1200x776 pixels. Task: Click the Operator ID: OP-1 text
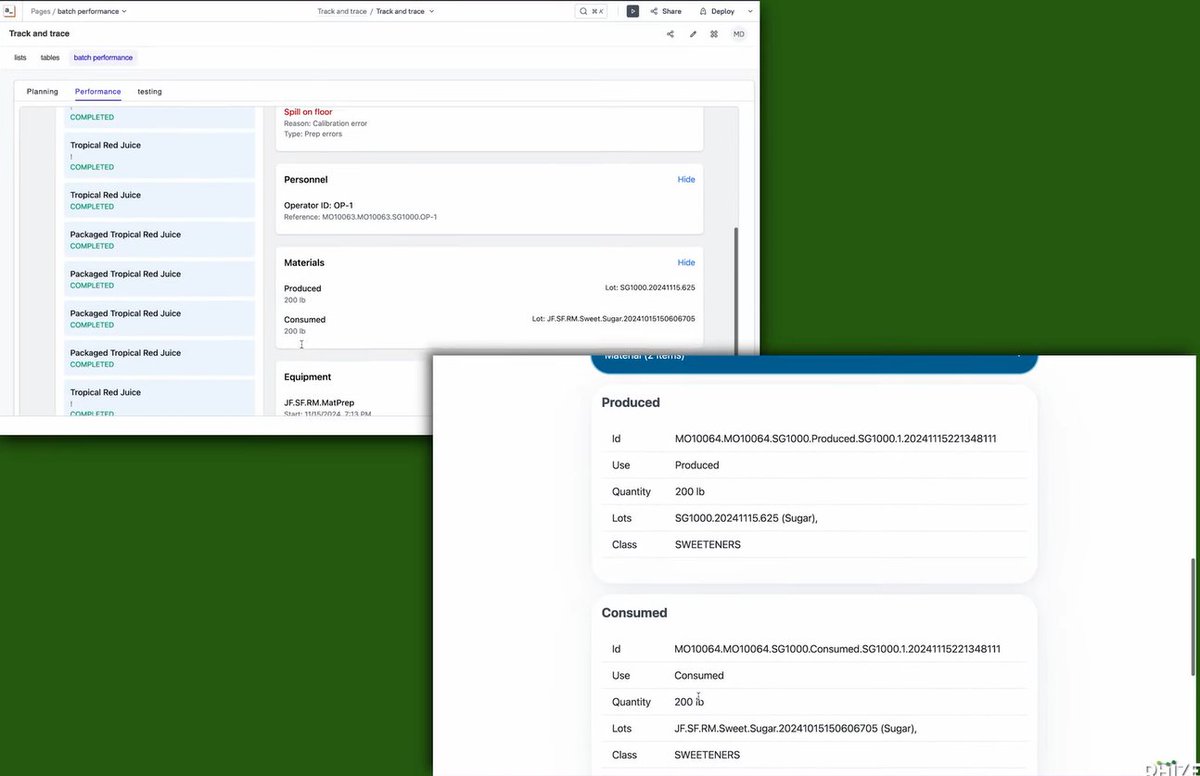318,205
